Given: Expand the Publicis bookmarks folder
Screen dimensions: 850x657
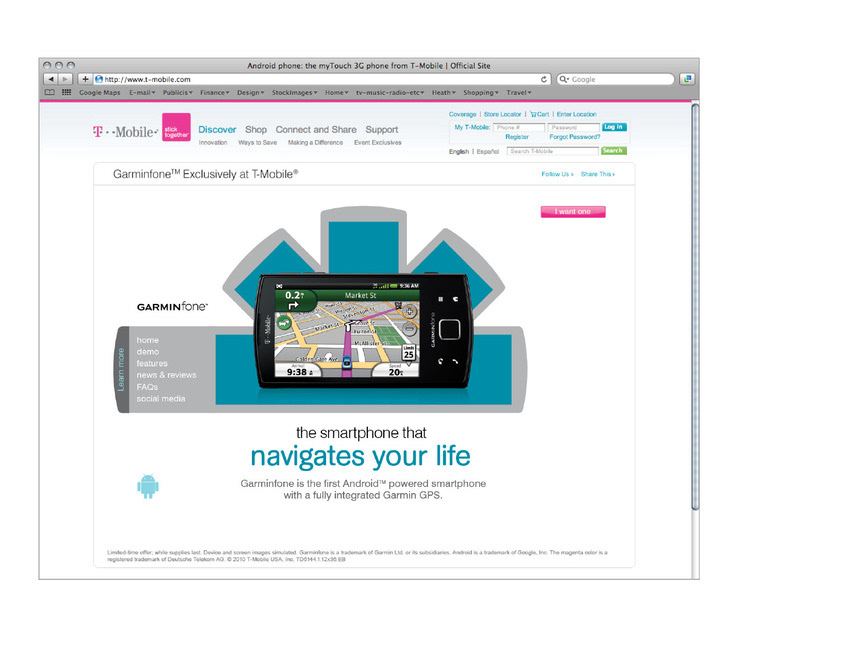Looking at the screenshot, I should (x=178, y=93).
